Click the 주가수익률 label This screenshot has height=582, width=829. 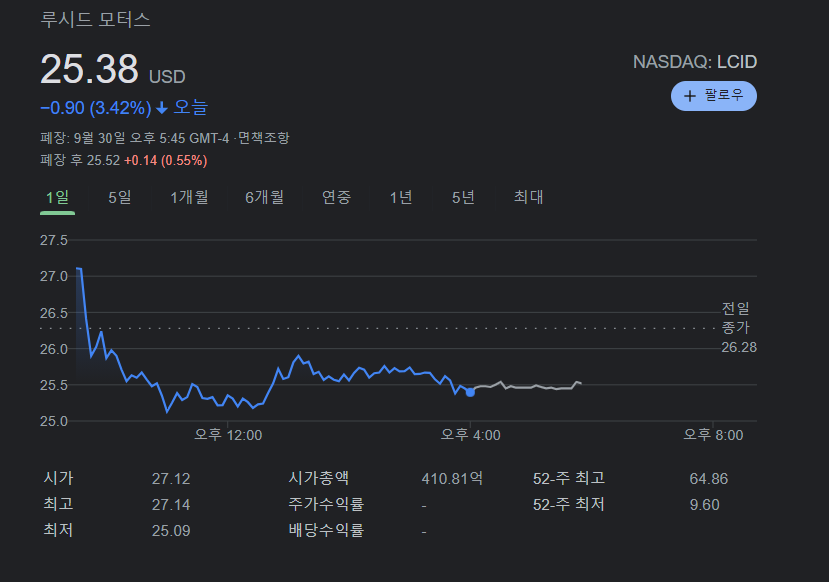point(326,504)
